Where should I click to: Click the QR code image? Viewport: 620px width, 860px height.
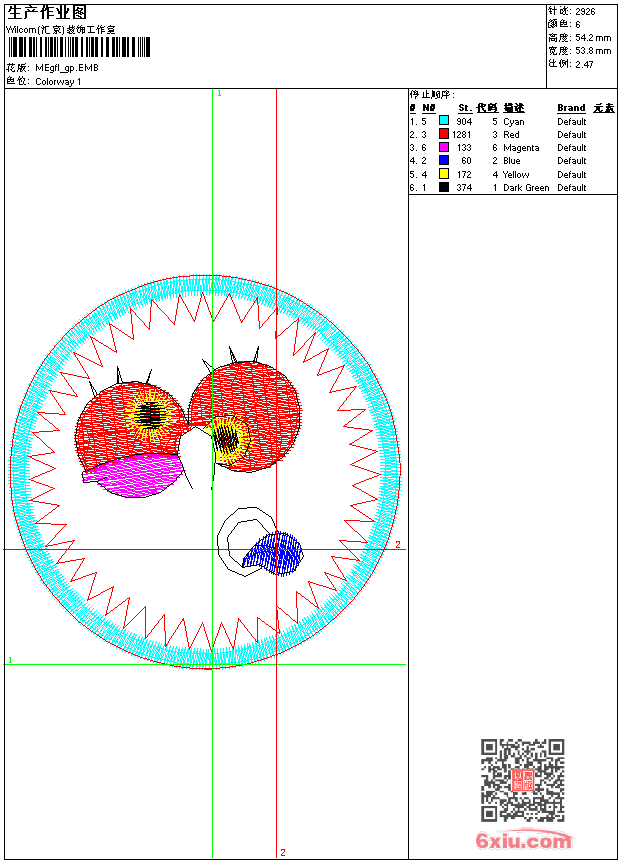pyautogui.click(x=522, y=781)
